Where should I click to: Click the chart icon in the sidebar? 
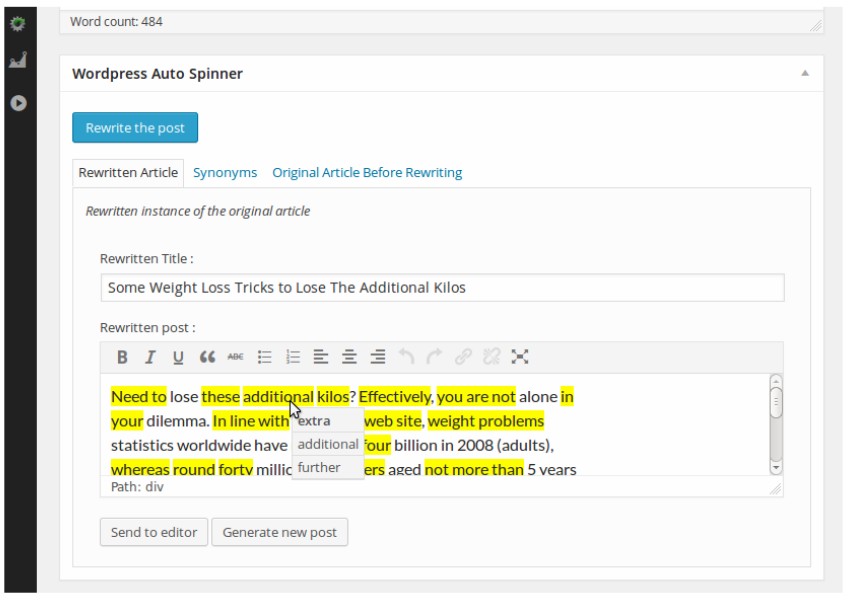click(17, 62)
